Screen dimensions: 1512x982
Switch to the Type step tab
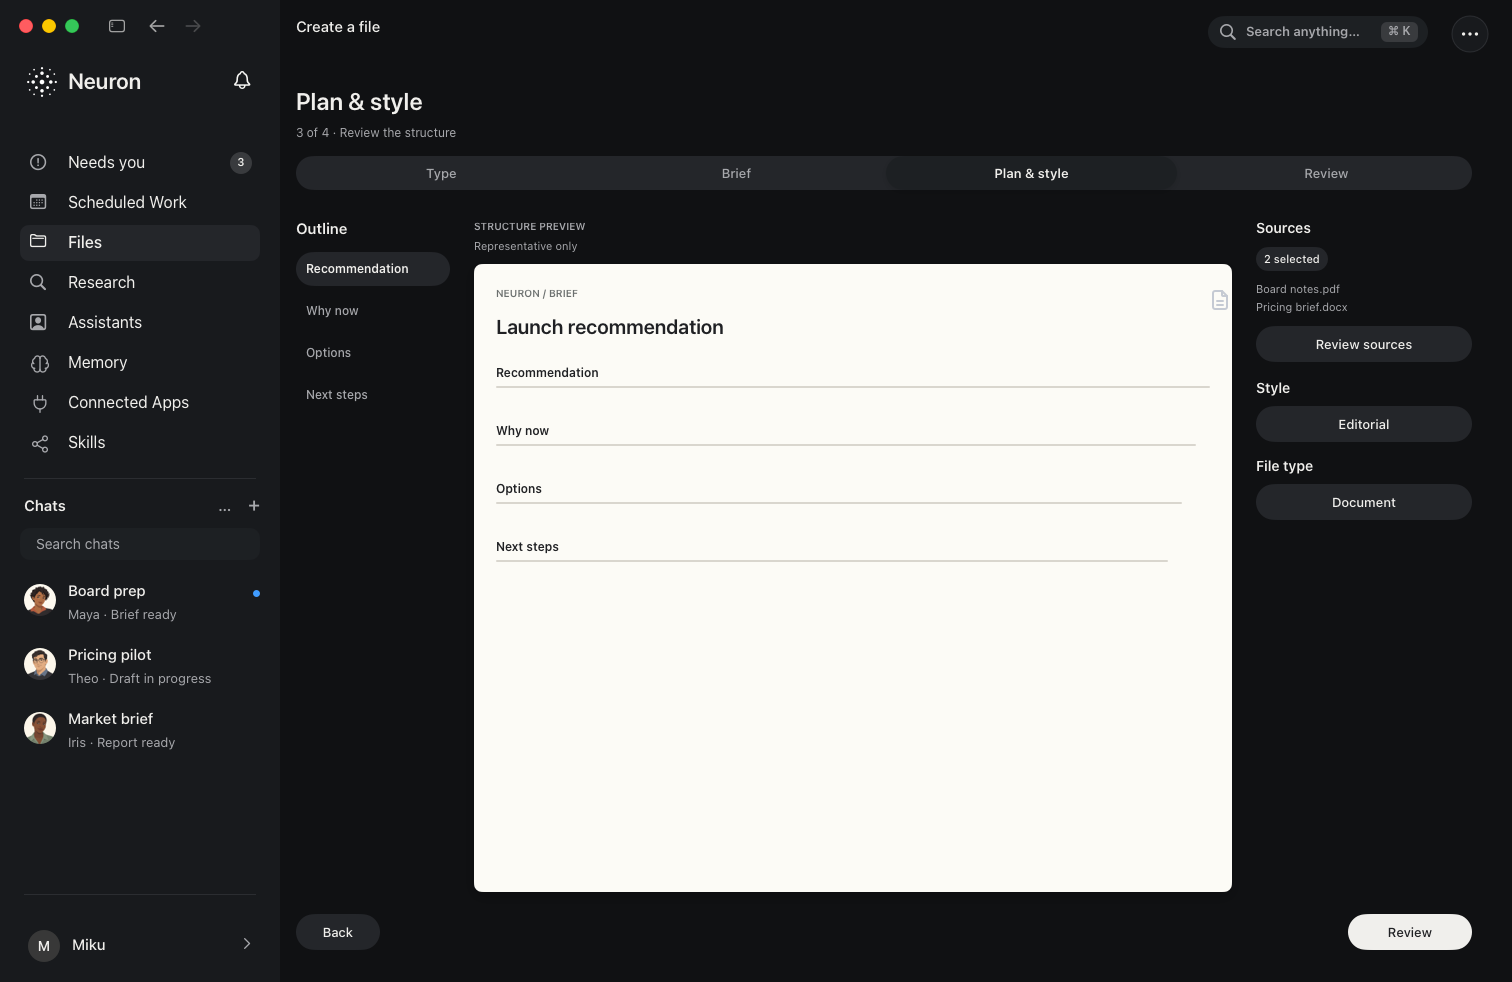[441, 173]
